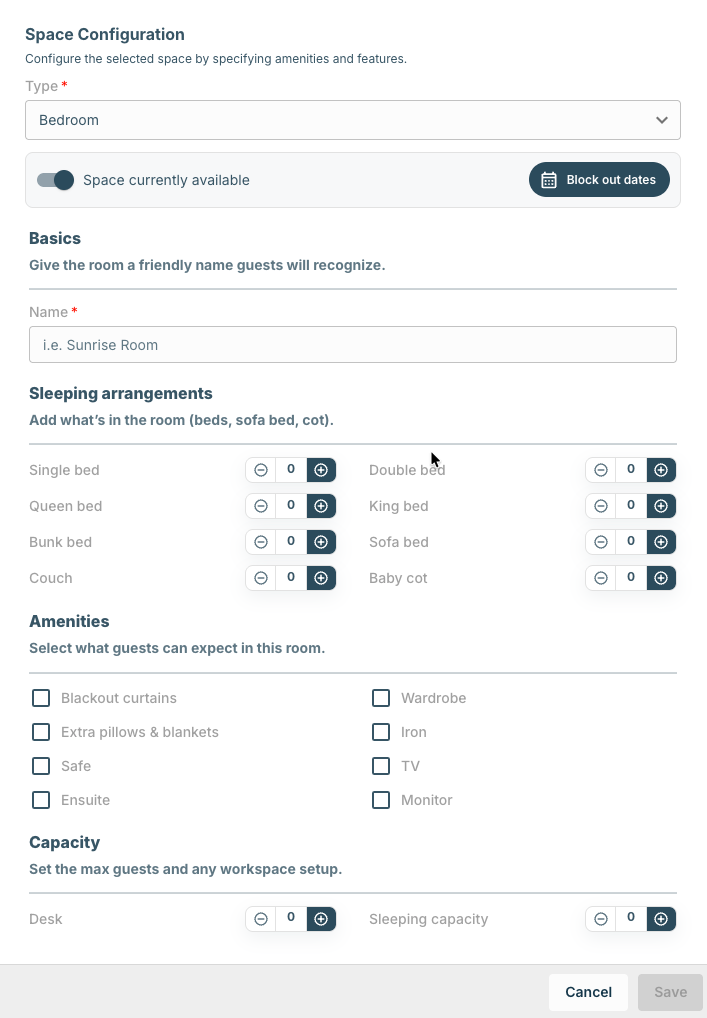Image resolution: width=707 pixels, height=1018 pixels.
Task: Check the Blackout curtains checkbox
Action: click(x=41, y=698)
